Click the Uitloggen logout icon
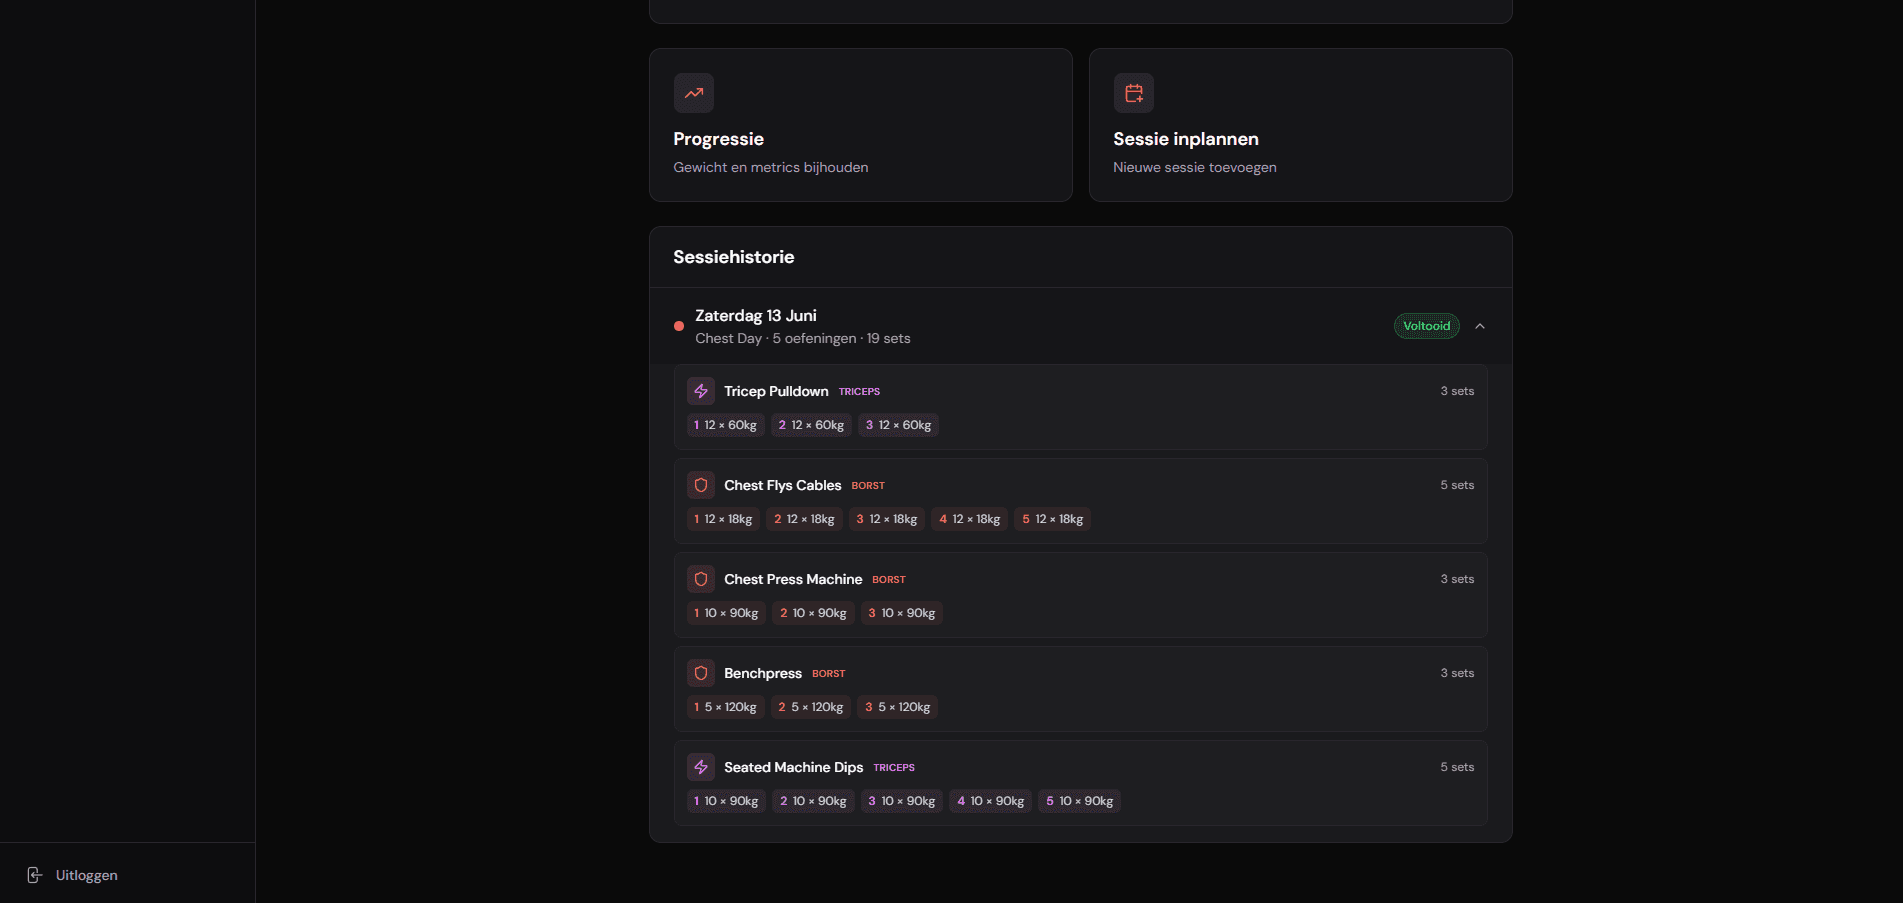Viewport: 1903px width, 903px height. [35, 875]
